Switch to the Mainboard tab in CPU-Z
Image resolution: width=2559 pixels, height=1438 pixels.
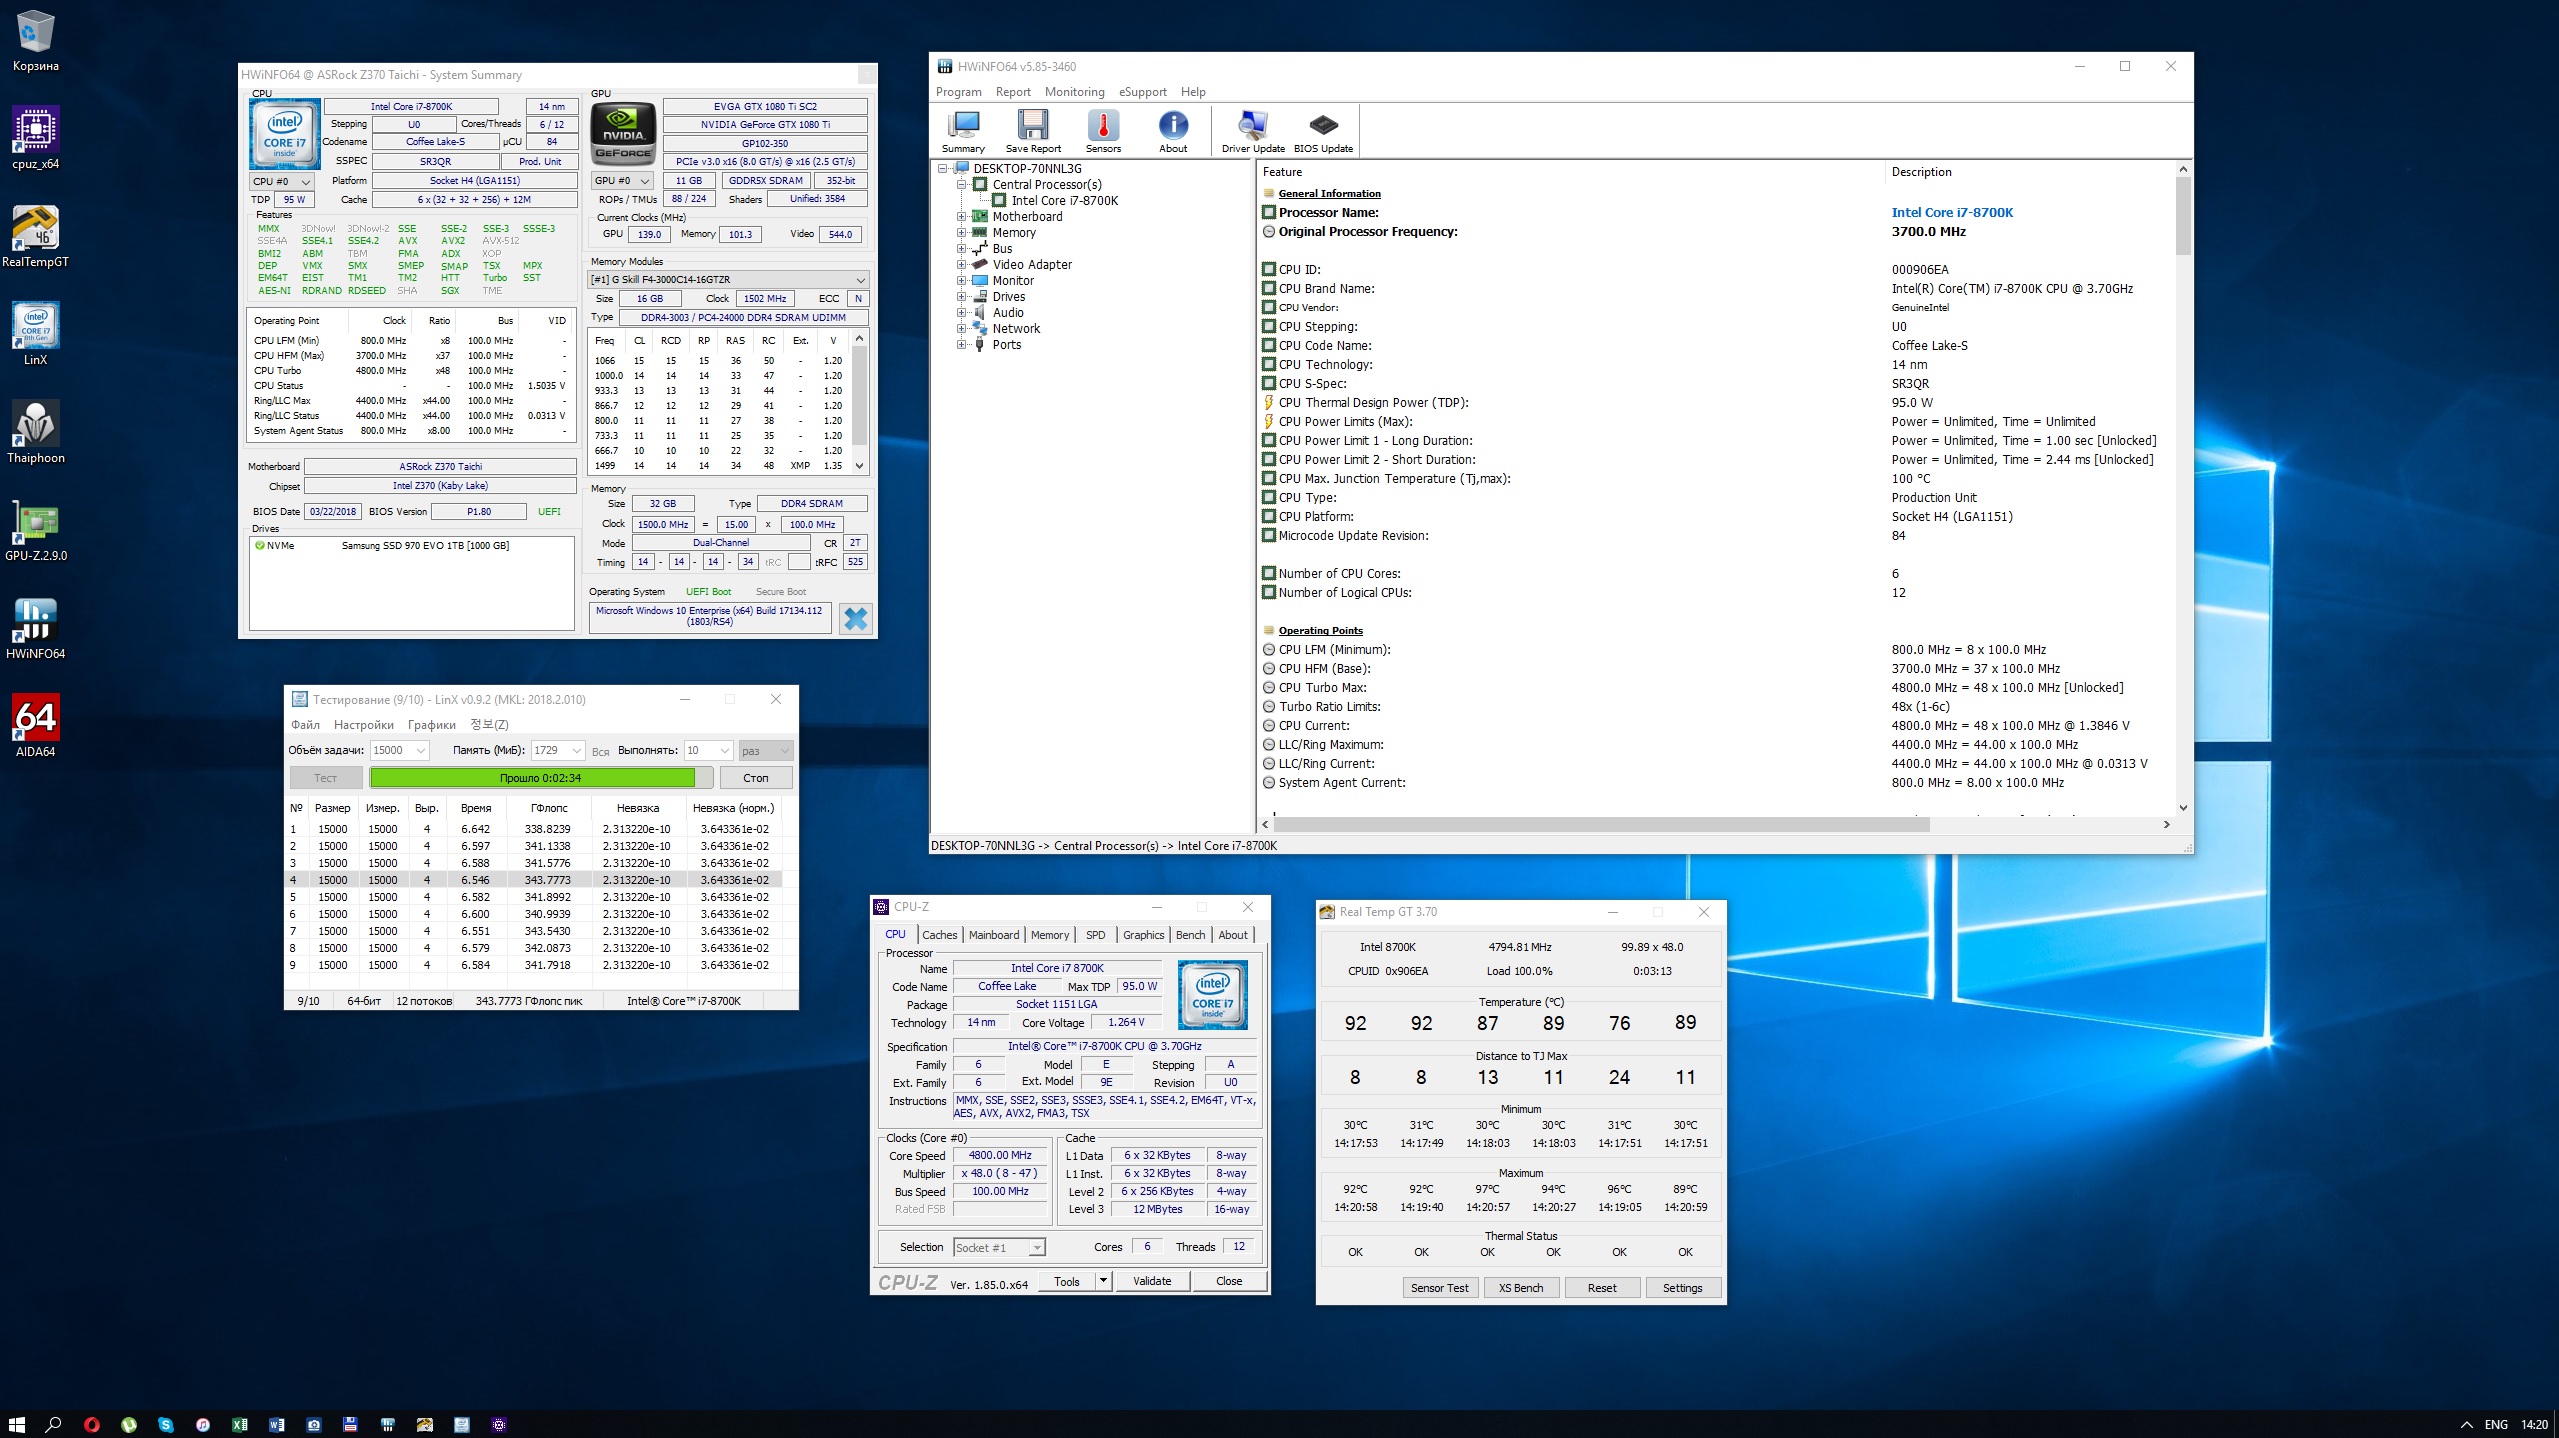(993, 935)
